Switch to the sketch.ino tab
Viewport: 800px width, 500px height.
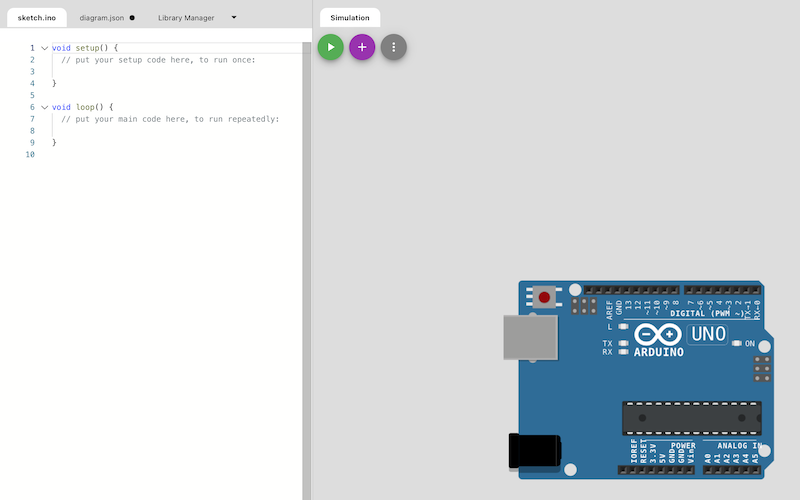click(37, 18)
